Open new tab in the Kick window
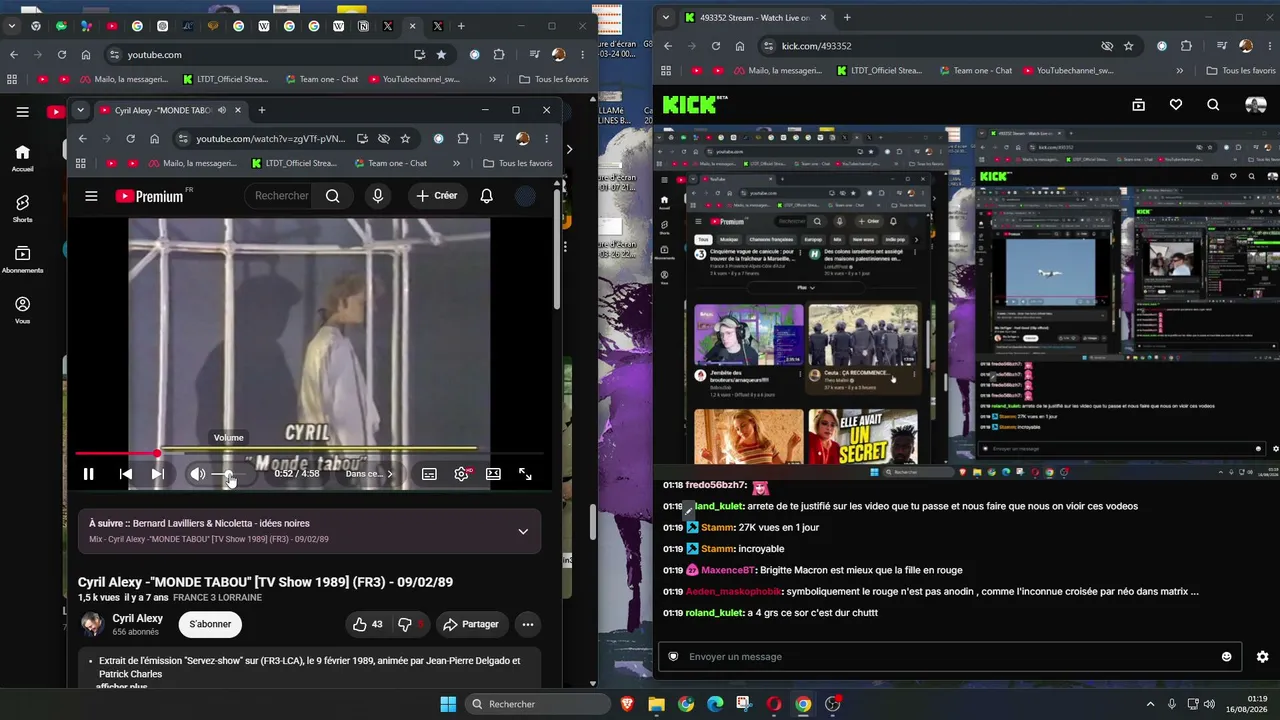 click(847, 17)
